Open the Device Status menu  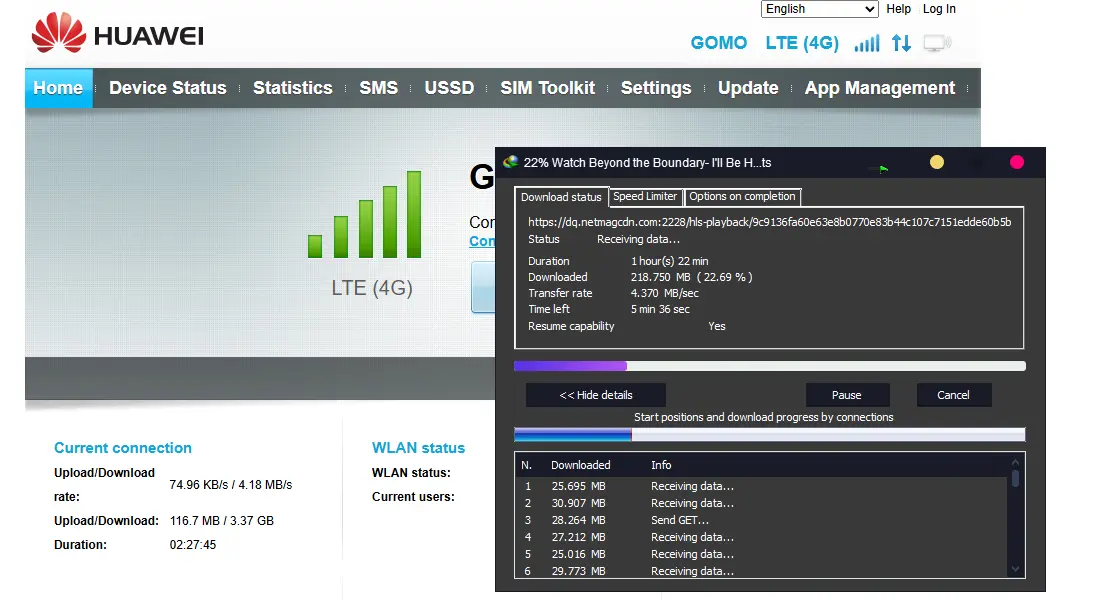[168, 88]
